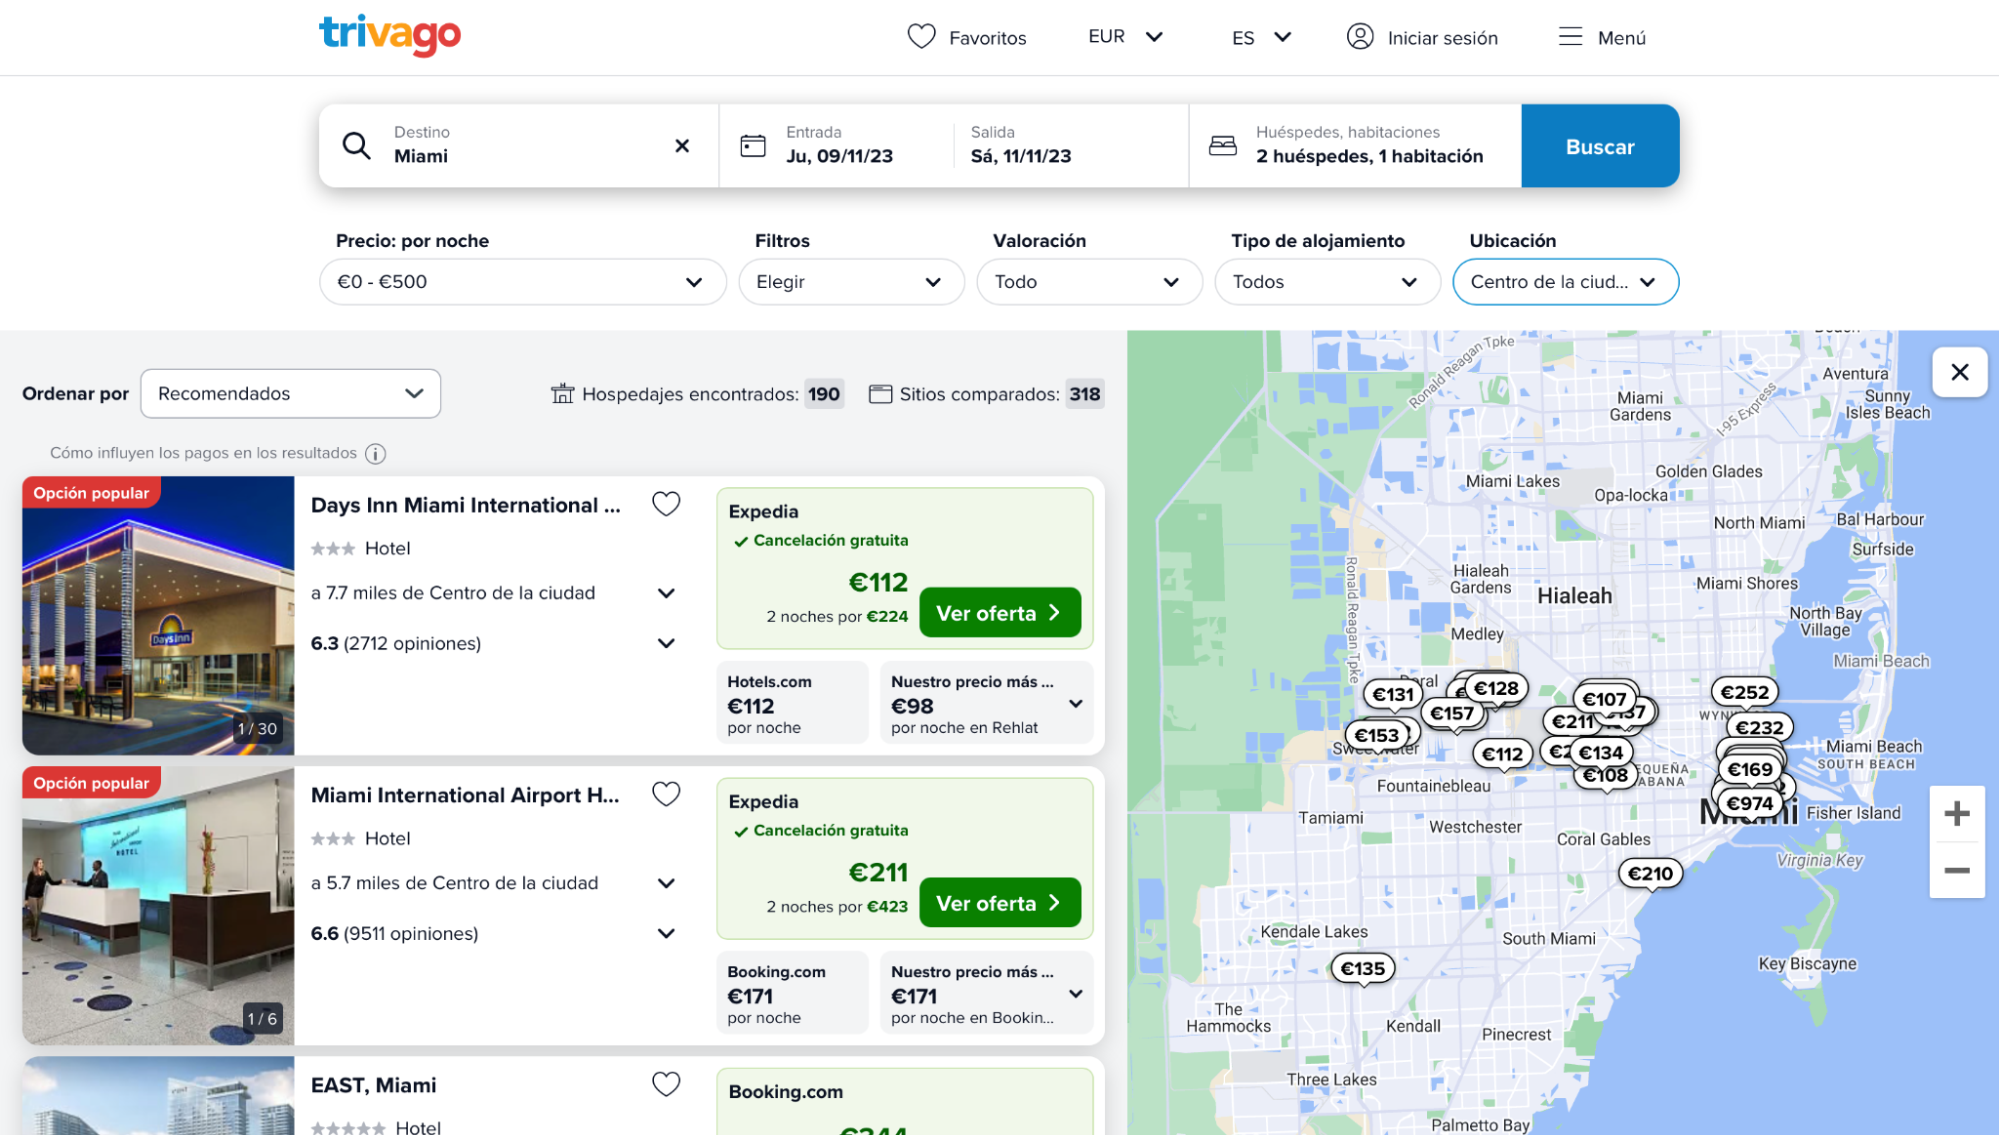Screen dimensions: 1999x1136
Task: Open the price per night dropdown
Action: click(522, 282)
